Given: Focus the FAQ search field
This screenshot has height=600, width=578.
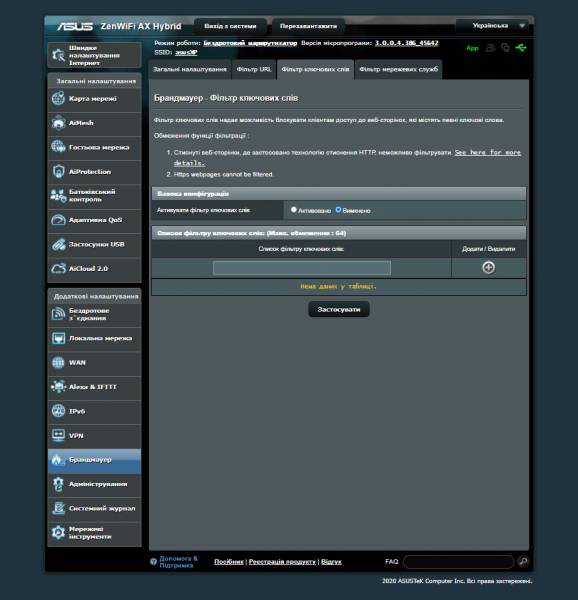Looking at the screenshot, I should [x=458, y=562].
